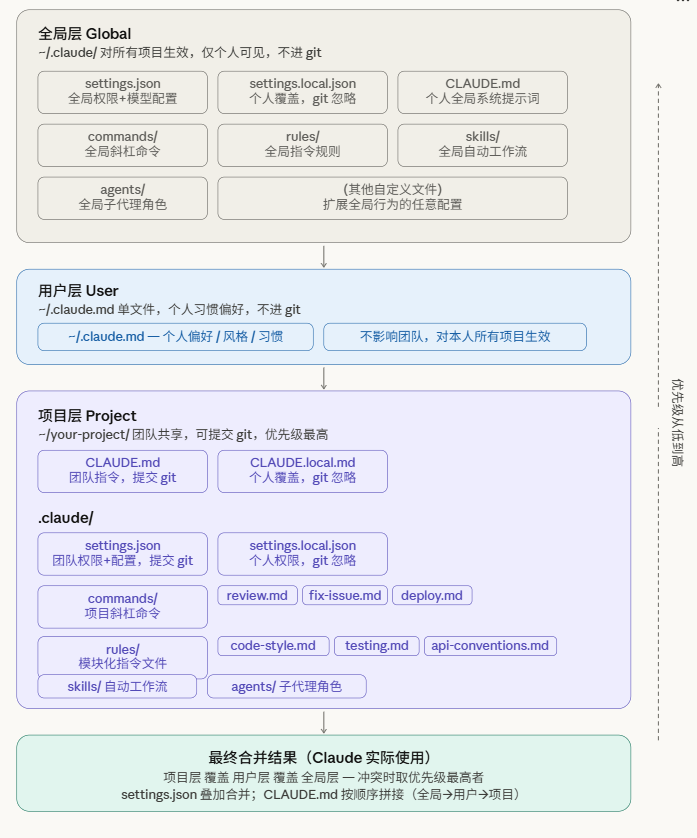Viewport: 697px width, 838px height.
Task: Click the api-conventions.md chip
Action: pyautogui.click(x=490, y=646)
